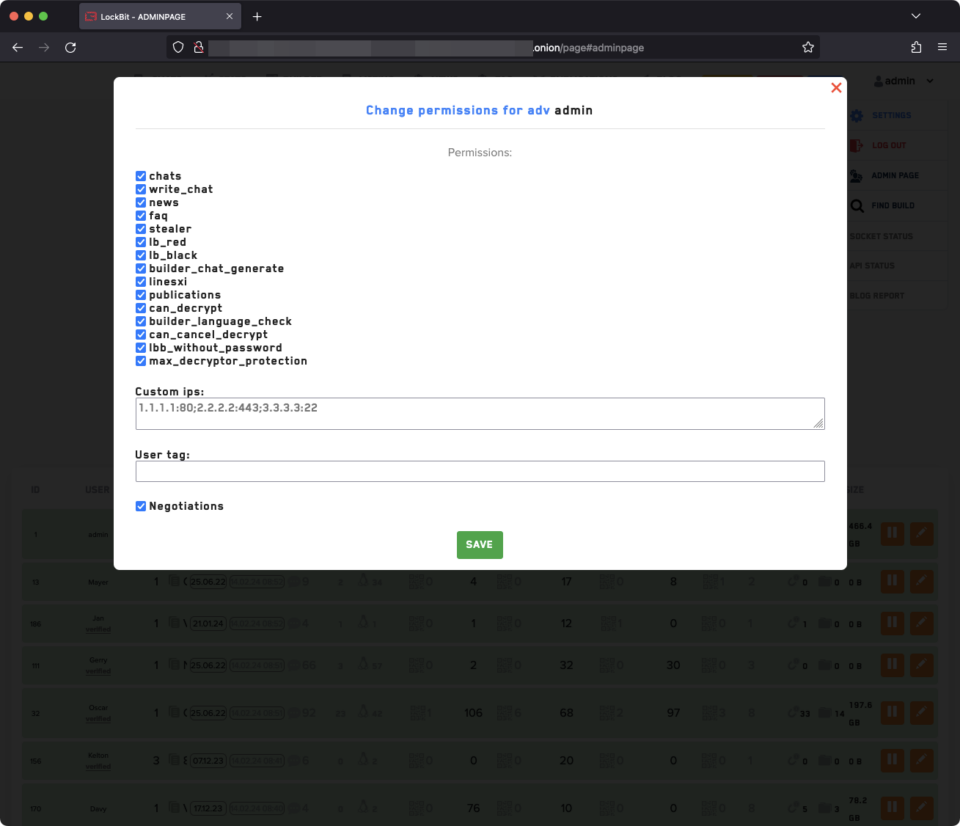
Task: Bookmark this page with the star icon
Action: pos(807,47)
